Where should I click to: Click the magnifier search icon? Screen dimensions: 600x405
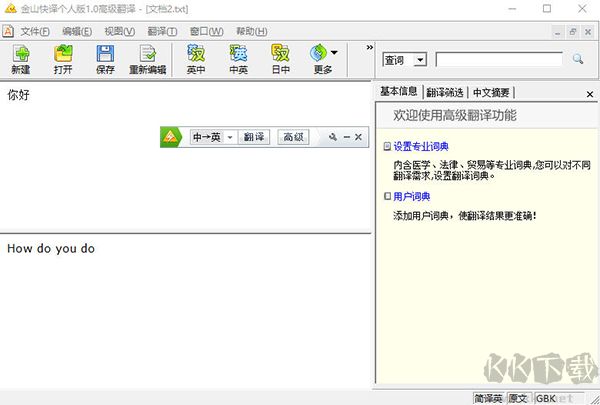point(577,60)
